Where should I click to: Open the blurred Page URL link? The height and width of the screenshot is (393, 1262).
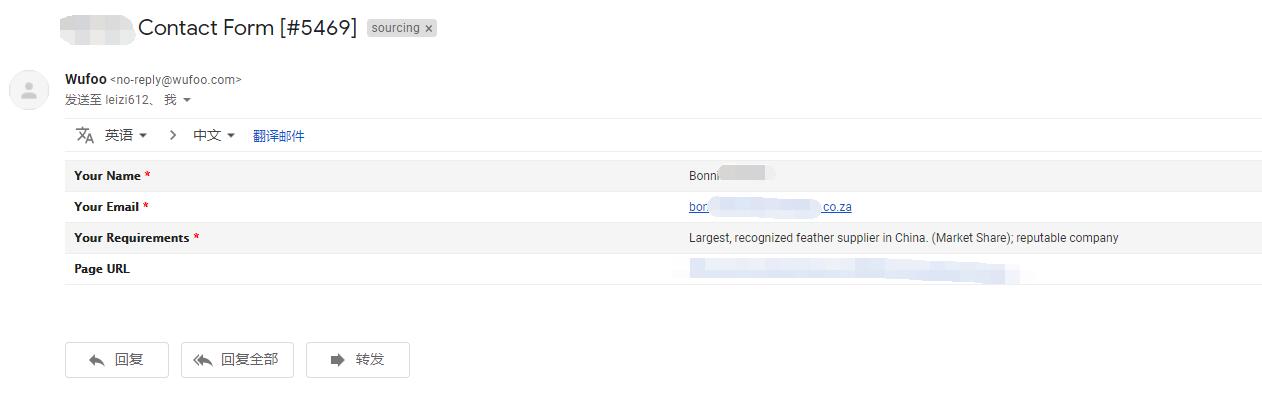854,269
